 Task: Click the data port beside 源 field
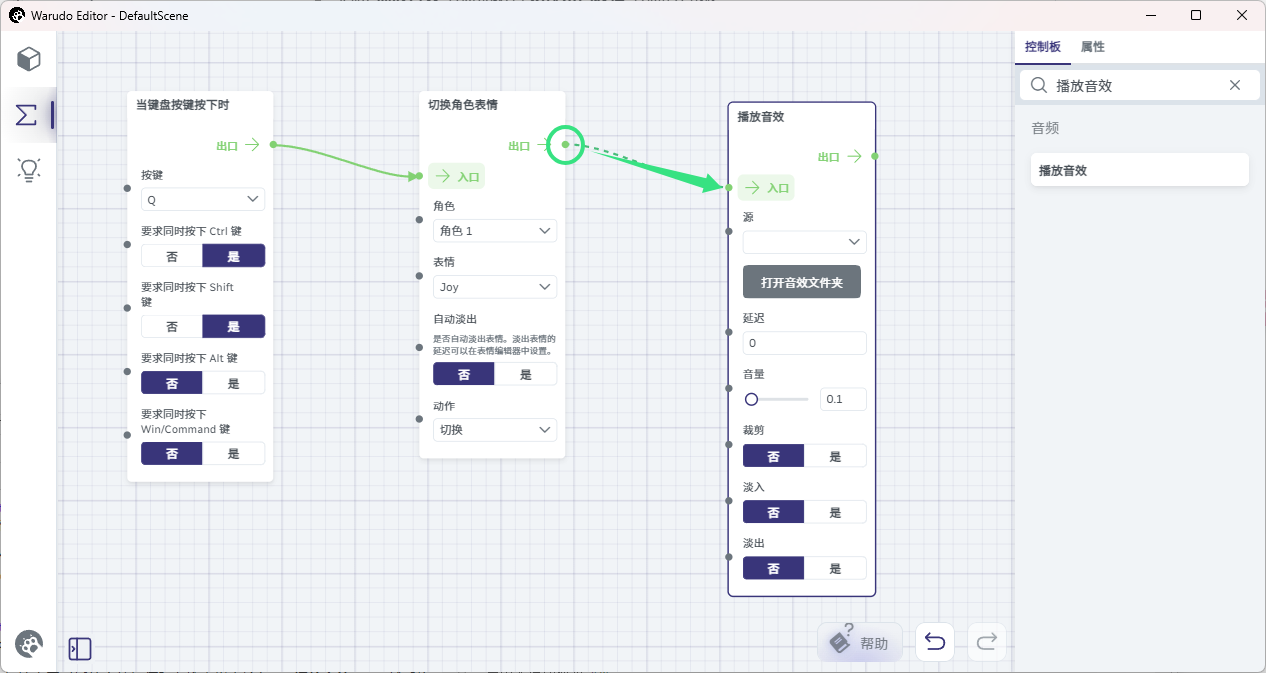[x=729, y=230]
